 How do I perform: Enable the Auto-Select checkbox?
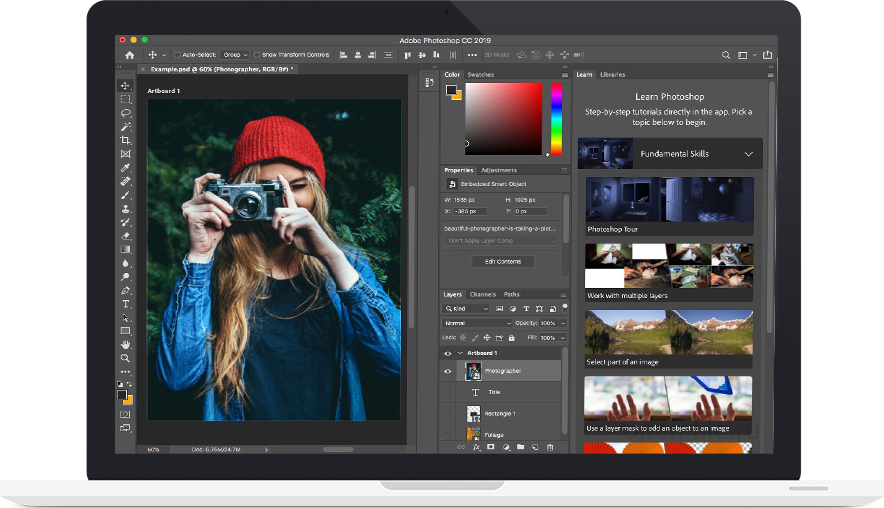(178, 55)
